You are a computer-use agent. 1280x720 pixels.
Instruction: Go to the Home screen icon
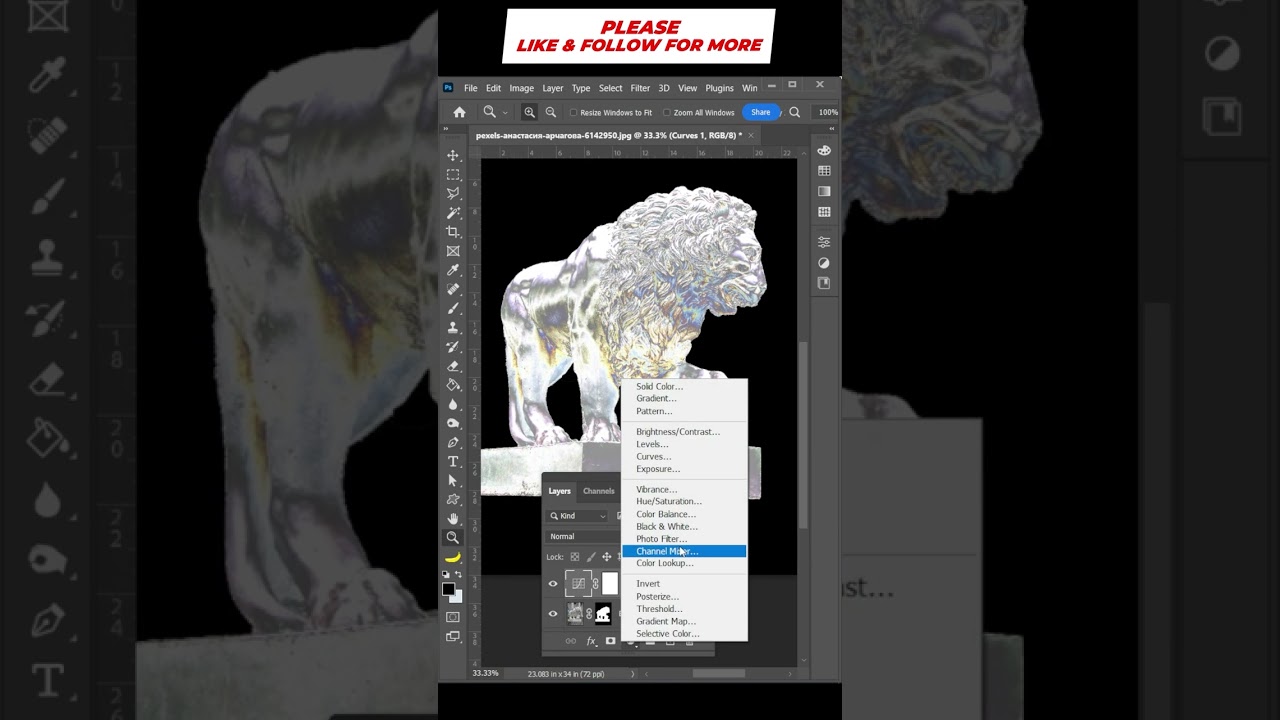click(459, 112)
